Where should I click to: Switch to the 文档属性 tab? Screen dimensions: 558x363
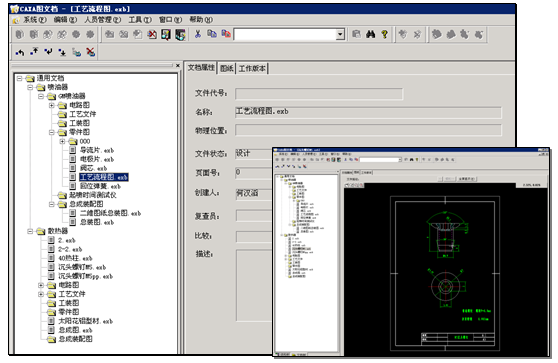click(201, 68)
